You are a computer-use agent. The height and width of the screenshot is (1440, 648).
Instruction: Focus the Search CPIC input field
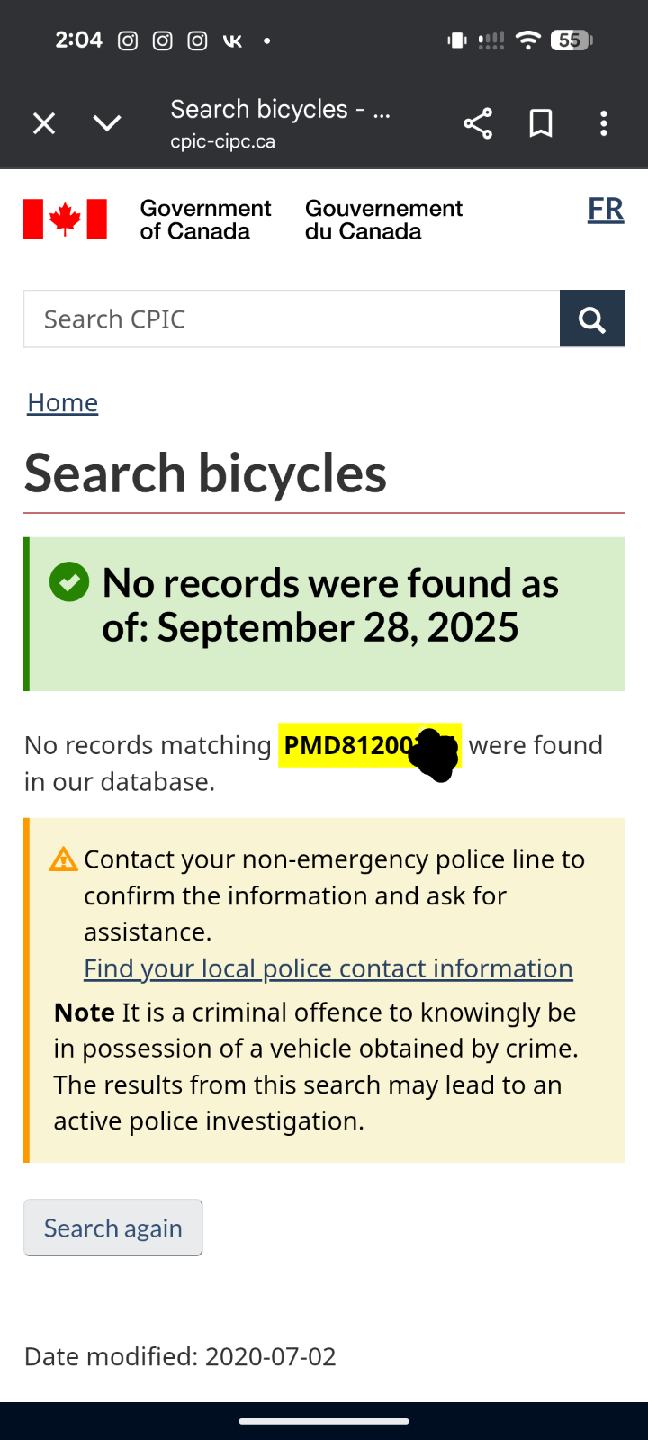tap(291, 319)
